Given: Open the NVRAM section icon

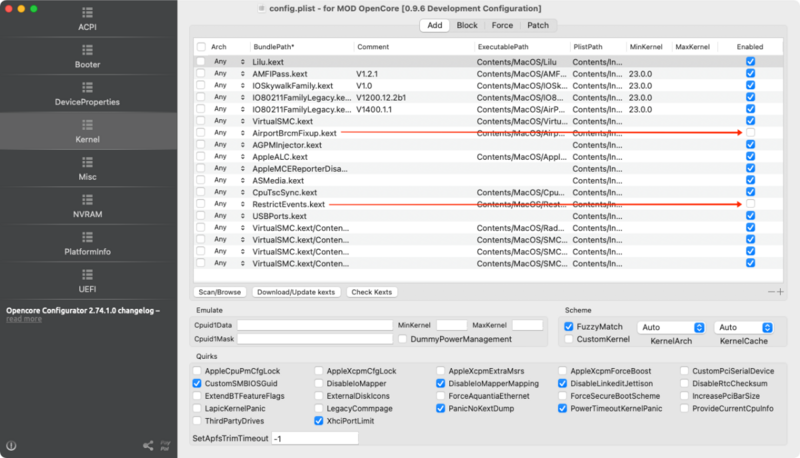Looking at the screenshot, I should tap(87, 199).
